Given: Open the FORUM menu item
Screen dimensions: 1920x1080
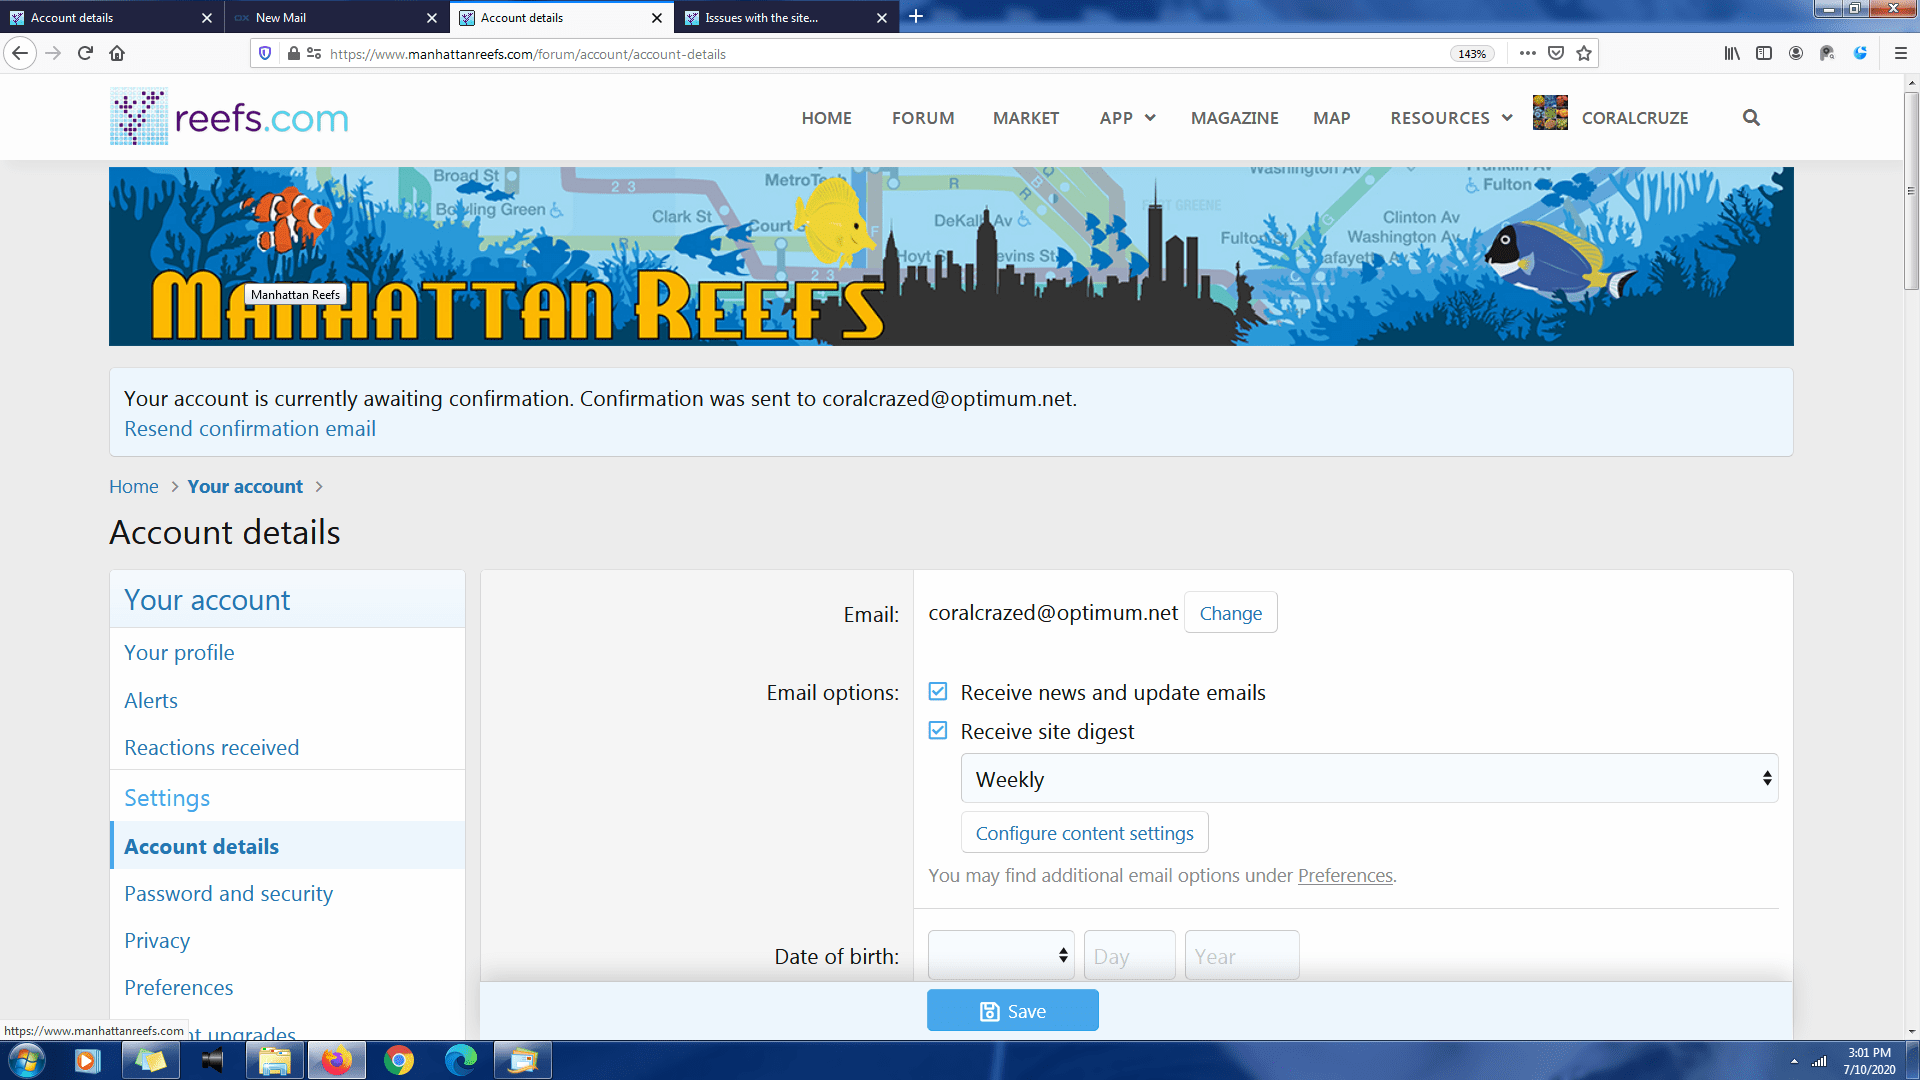Looking at the screenshot, I should [923, 118].
